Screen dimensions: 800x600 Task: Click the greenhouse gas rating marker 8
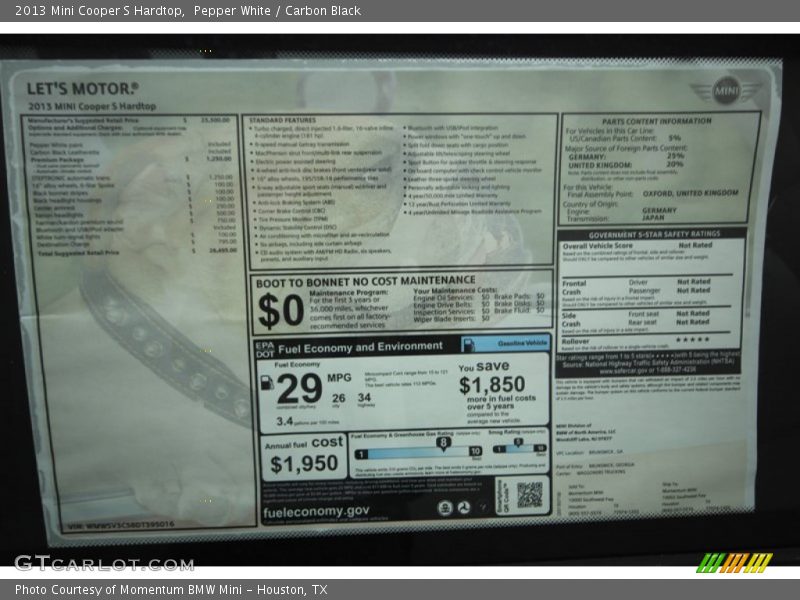click(443, 442)
